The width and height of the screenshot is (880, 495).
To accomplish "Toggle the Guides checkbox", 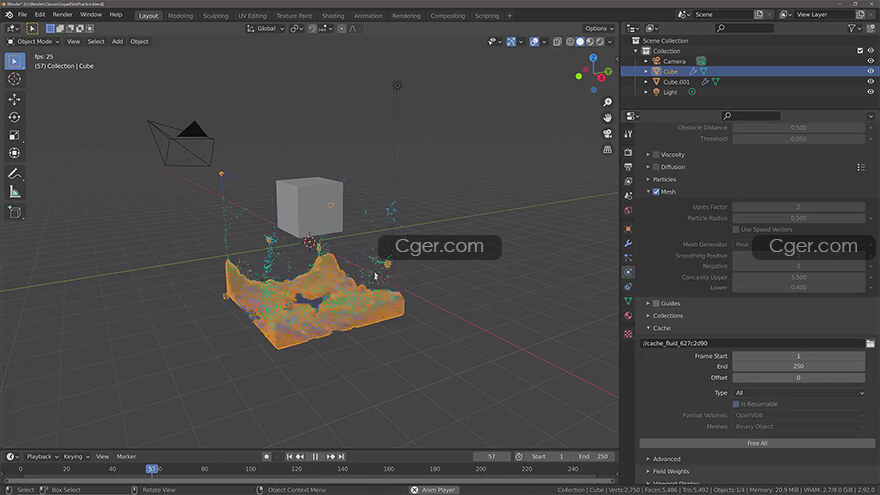I will pos(656,304).
